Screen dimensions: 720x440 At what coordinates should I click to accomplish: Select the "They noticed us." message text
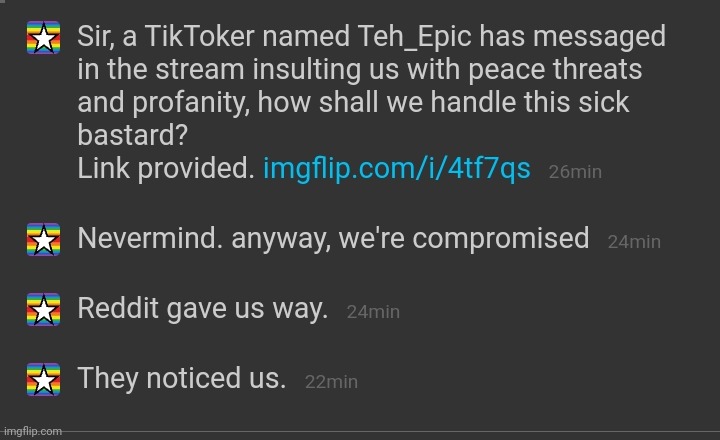(182, 378)
